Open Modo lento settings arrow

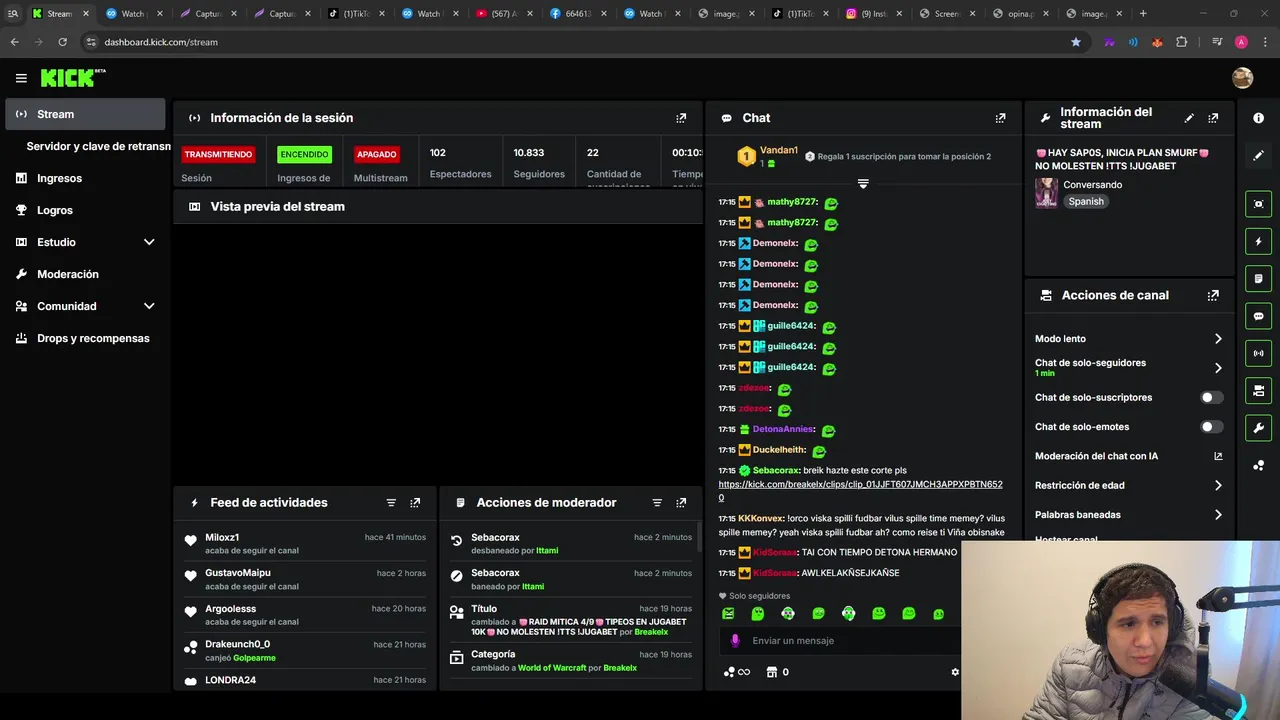[x=1218, y=339]
